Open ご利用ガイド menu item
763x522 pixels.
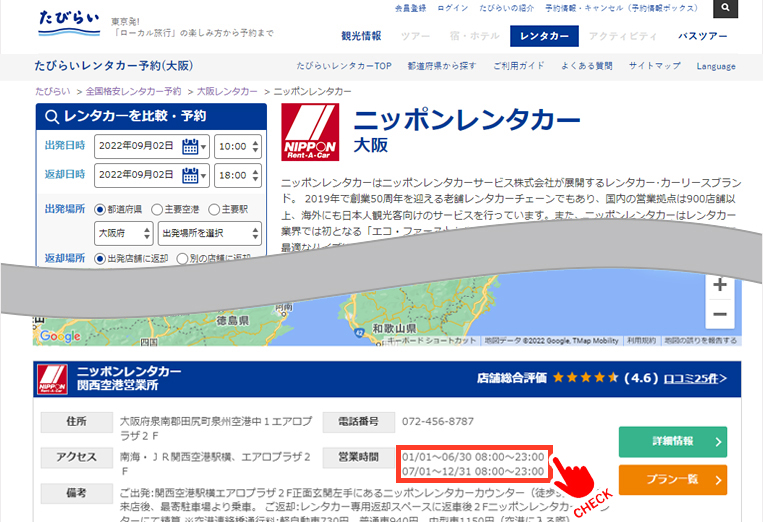click(x=519, y=66)
